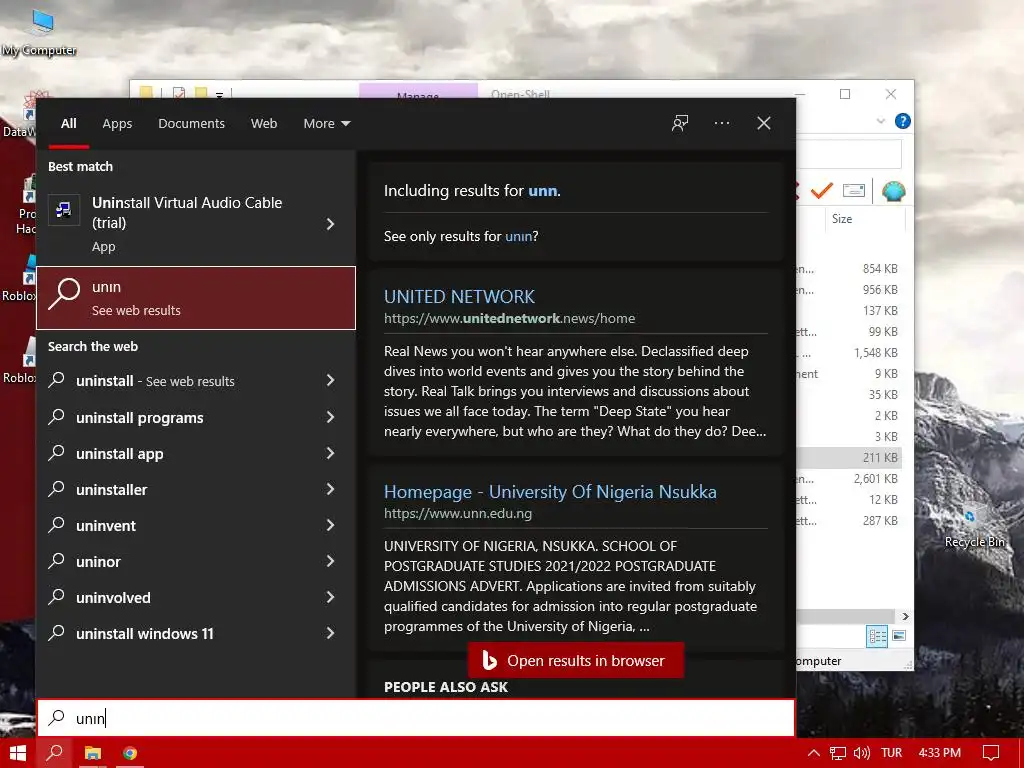Open Uninstall Virtual Audio Cable (trial) result
This screenshot has height=768, width=1024.
pos(196,224)
